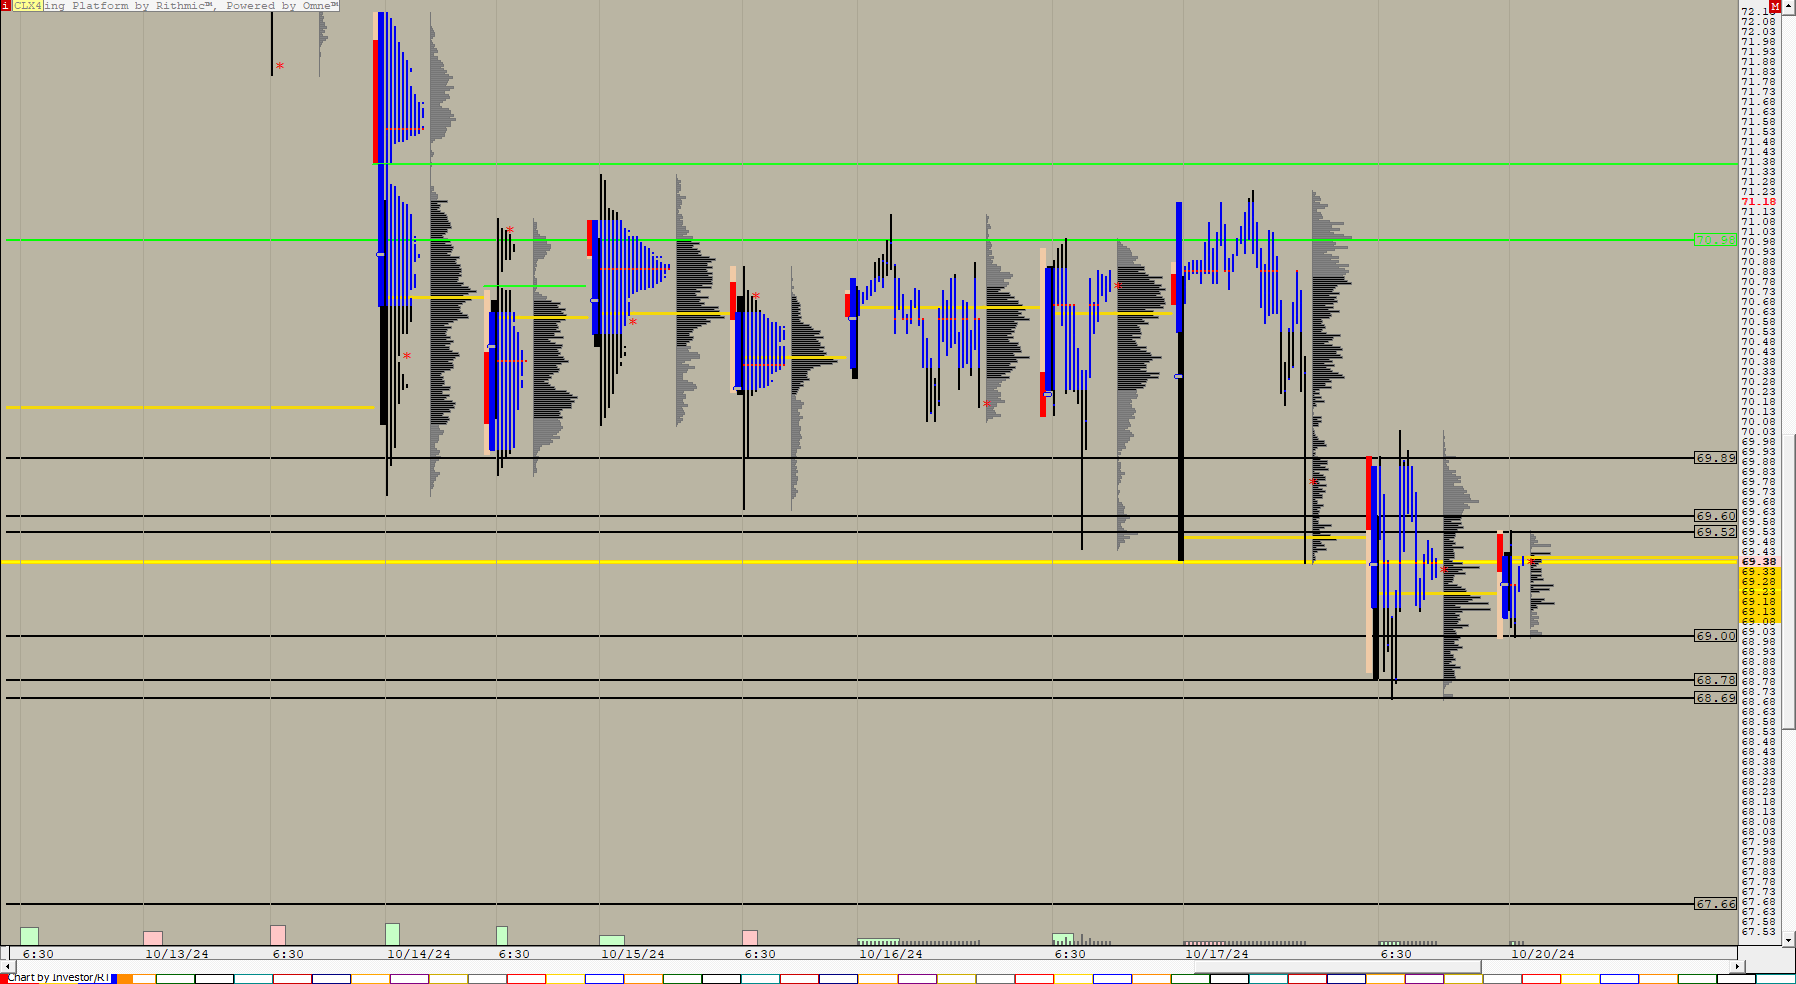The image size is (1796, 984).
Task: Click the red M icon at top right
Action: 1775,6
